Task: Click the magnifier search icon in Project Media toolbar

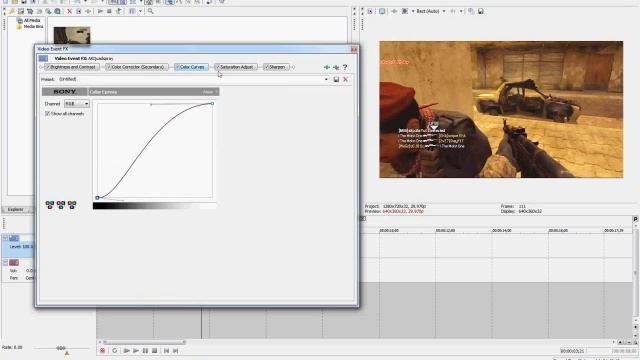Action: [x=151, y=11]
